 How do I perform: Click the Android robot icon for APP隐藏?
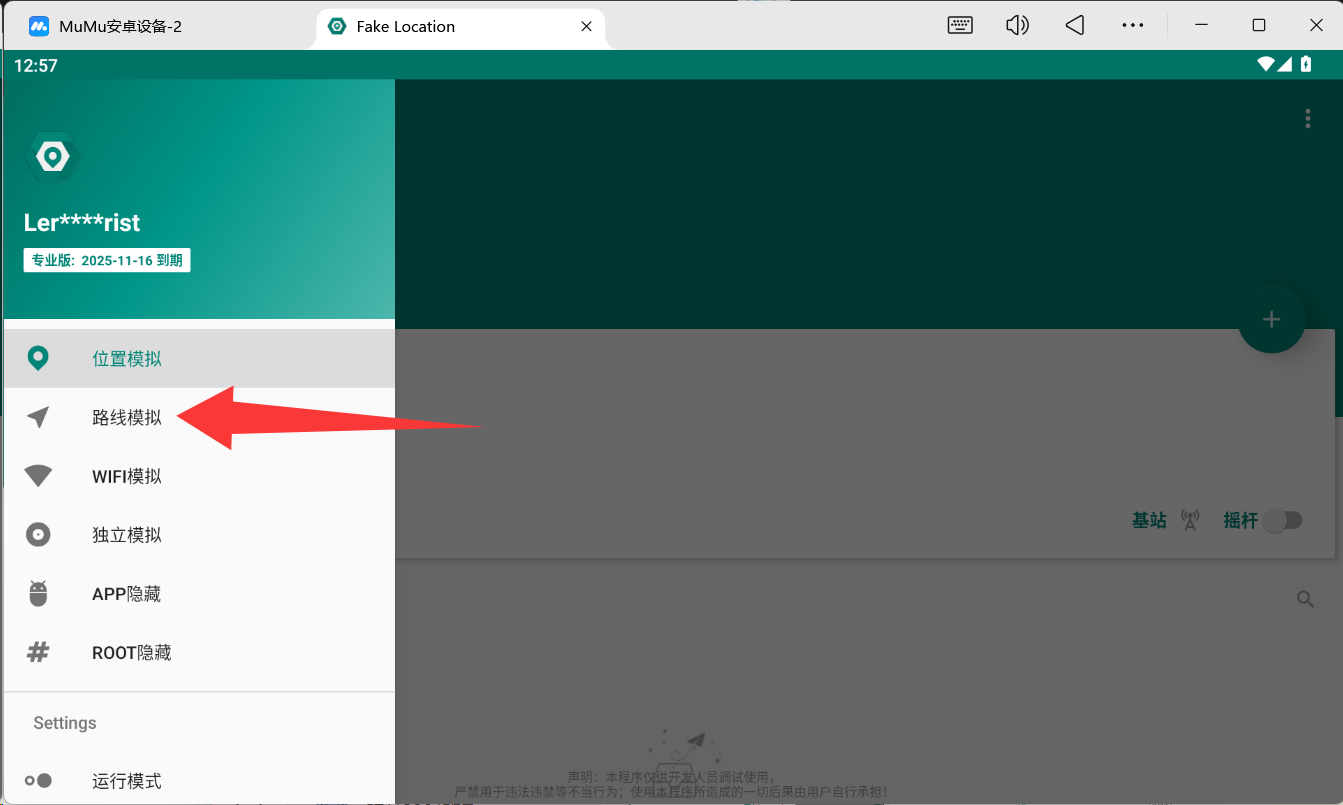[x=38, y=594]
